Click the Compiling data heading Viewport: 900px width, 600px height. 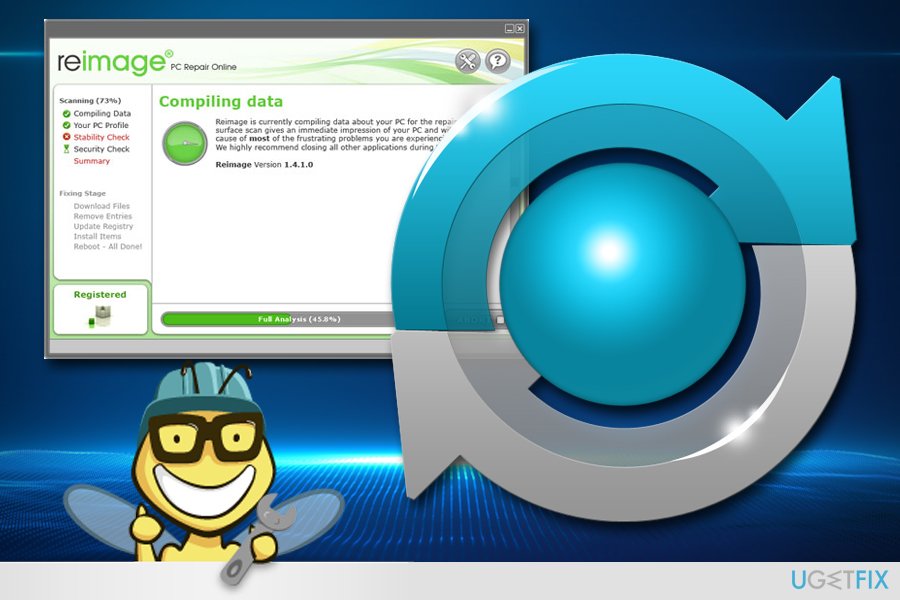(x=221, y=102)
